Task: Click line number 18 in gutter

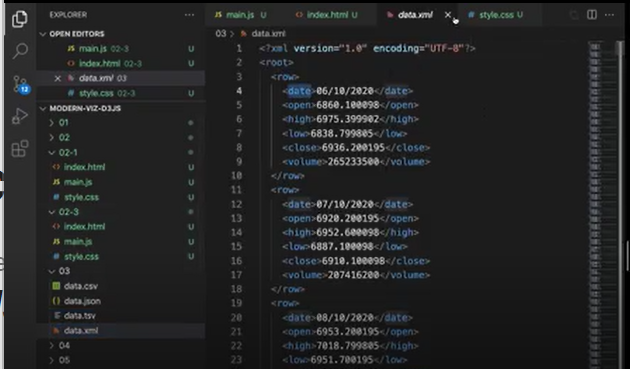Action: pyautogui.click(x=237, y=289)
